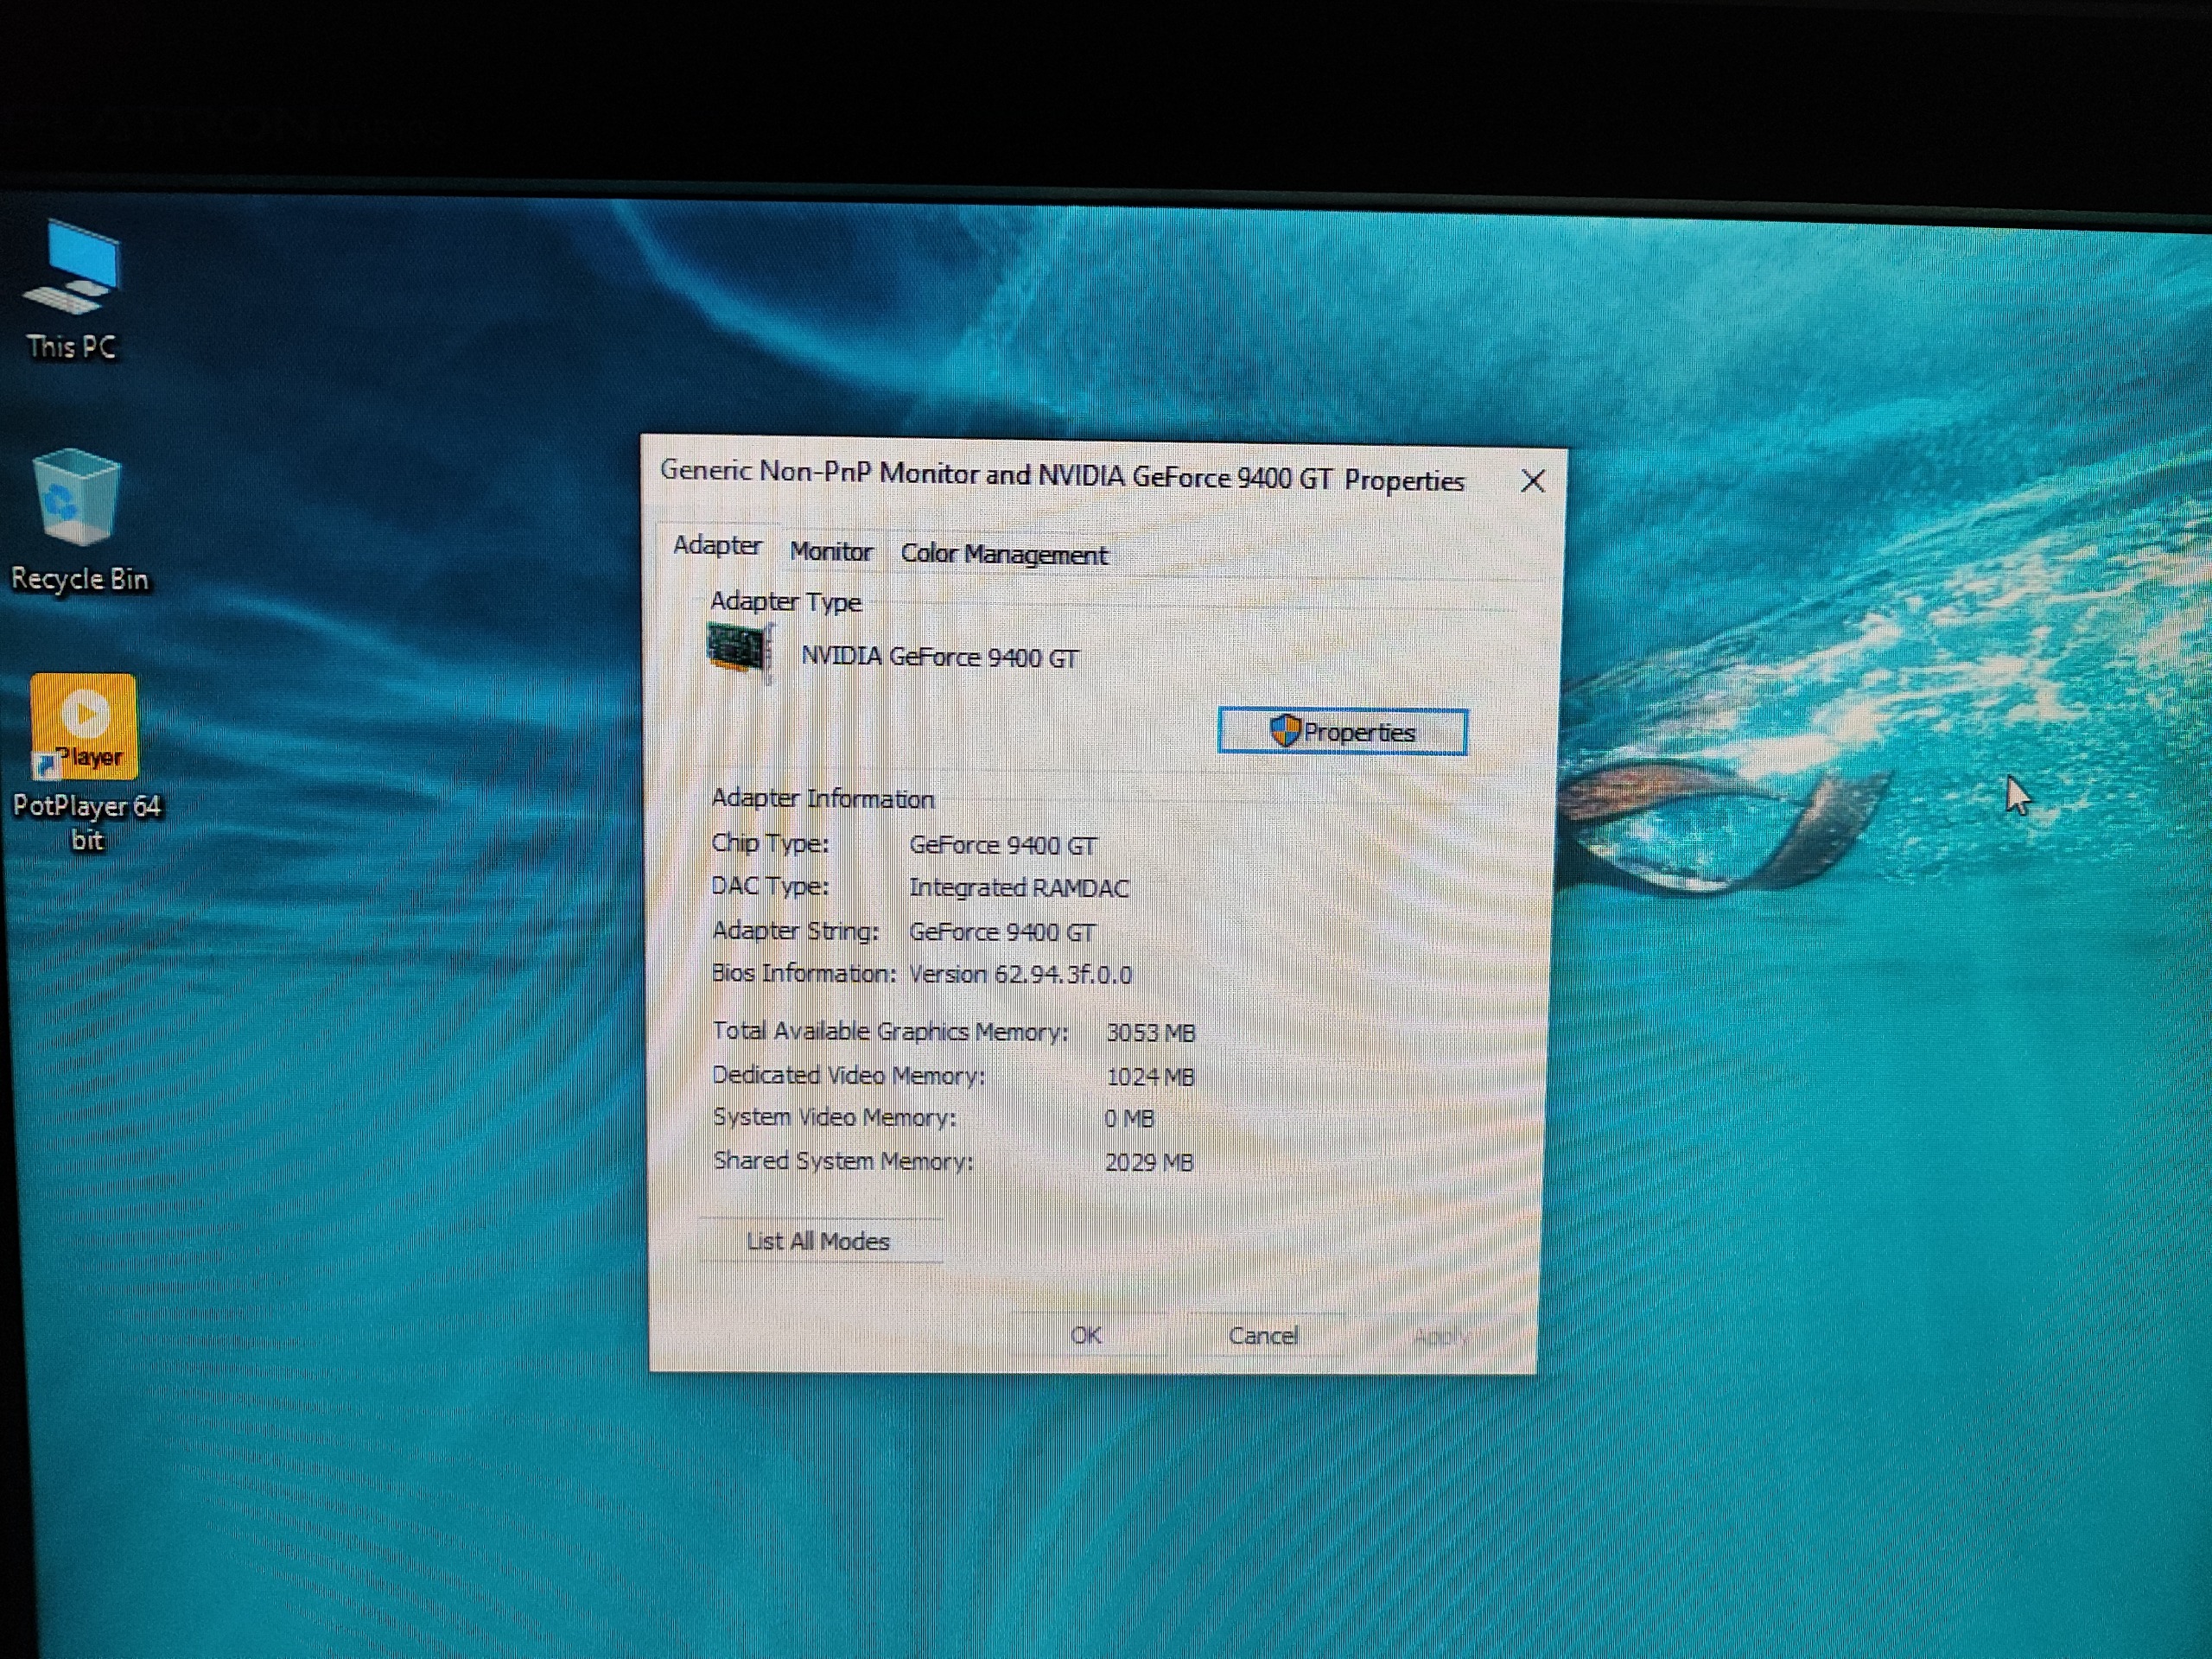
Task: Dismiss the dialog with Cancel
Action: (1263, 1336)
